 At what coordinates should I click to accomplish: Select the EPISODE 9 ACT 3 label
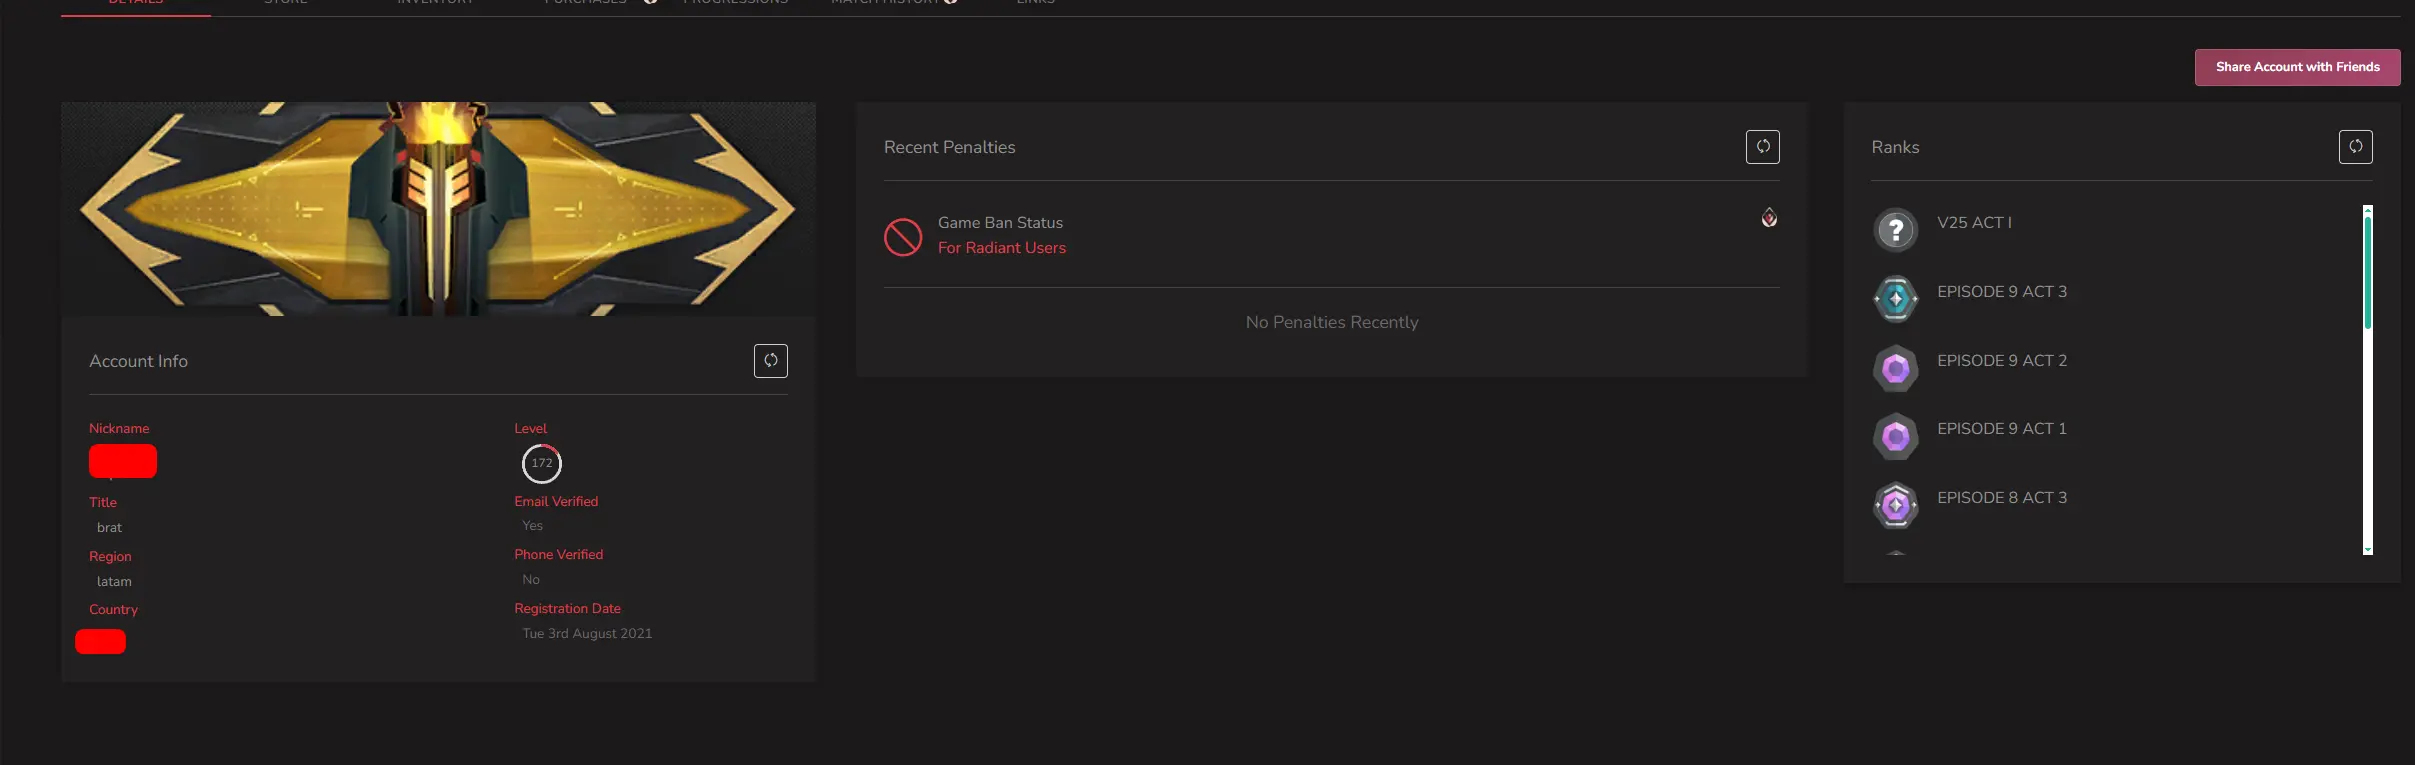2001,292
